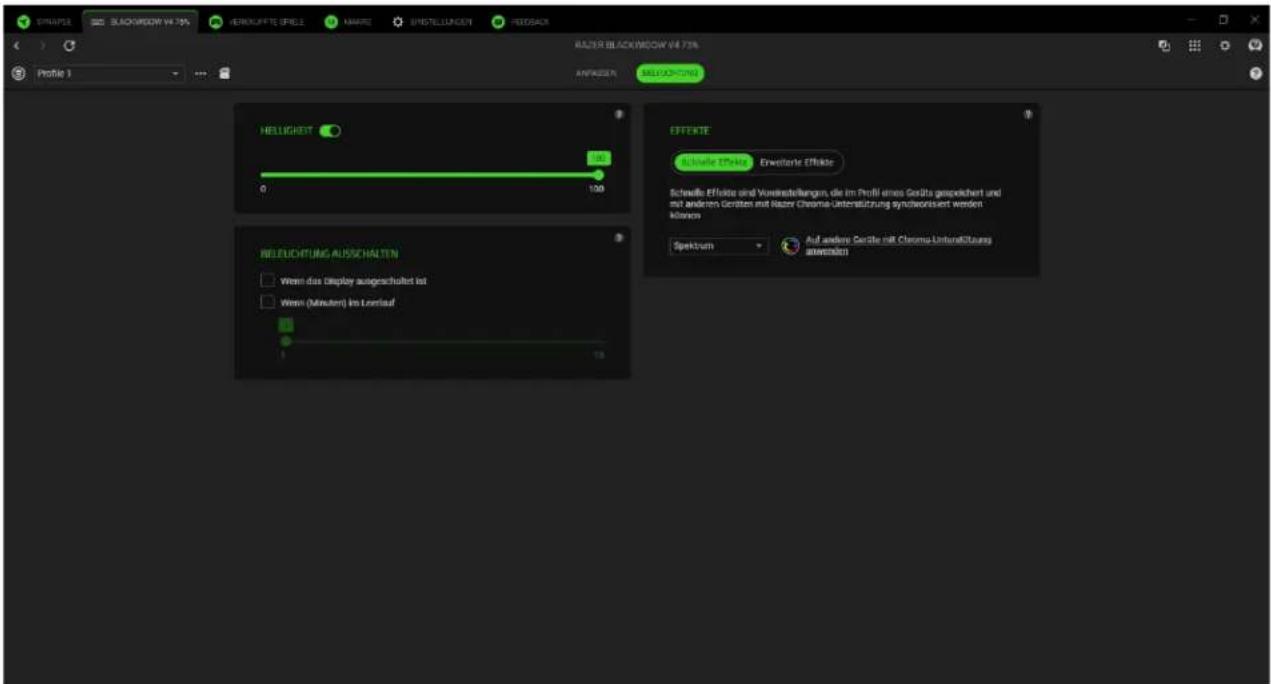Open the profile three-dots options menu
This screenshot has width=1271, height=684.
coord(201,73)
